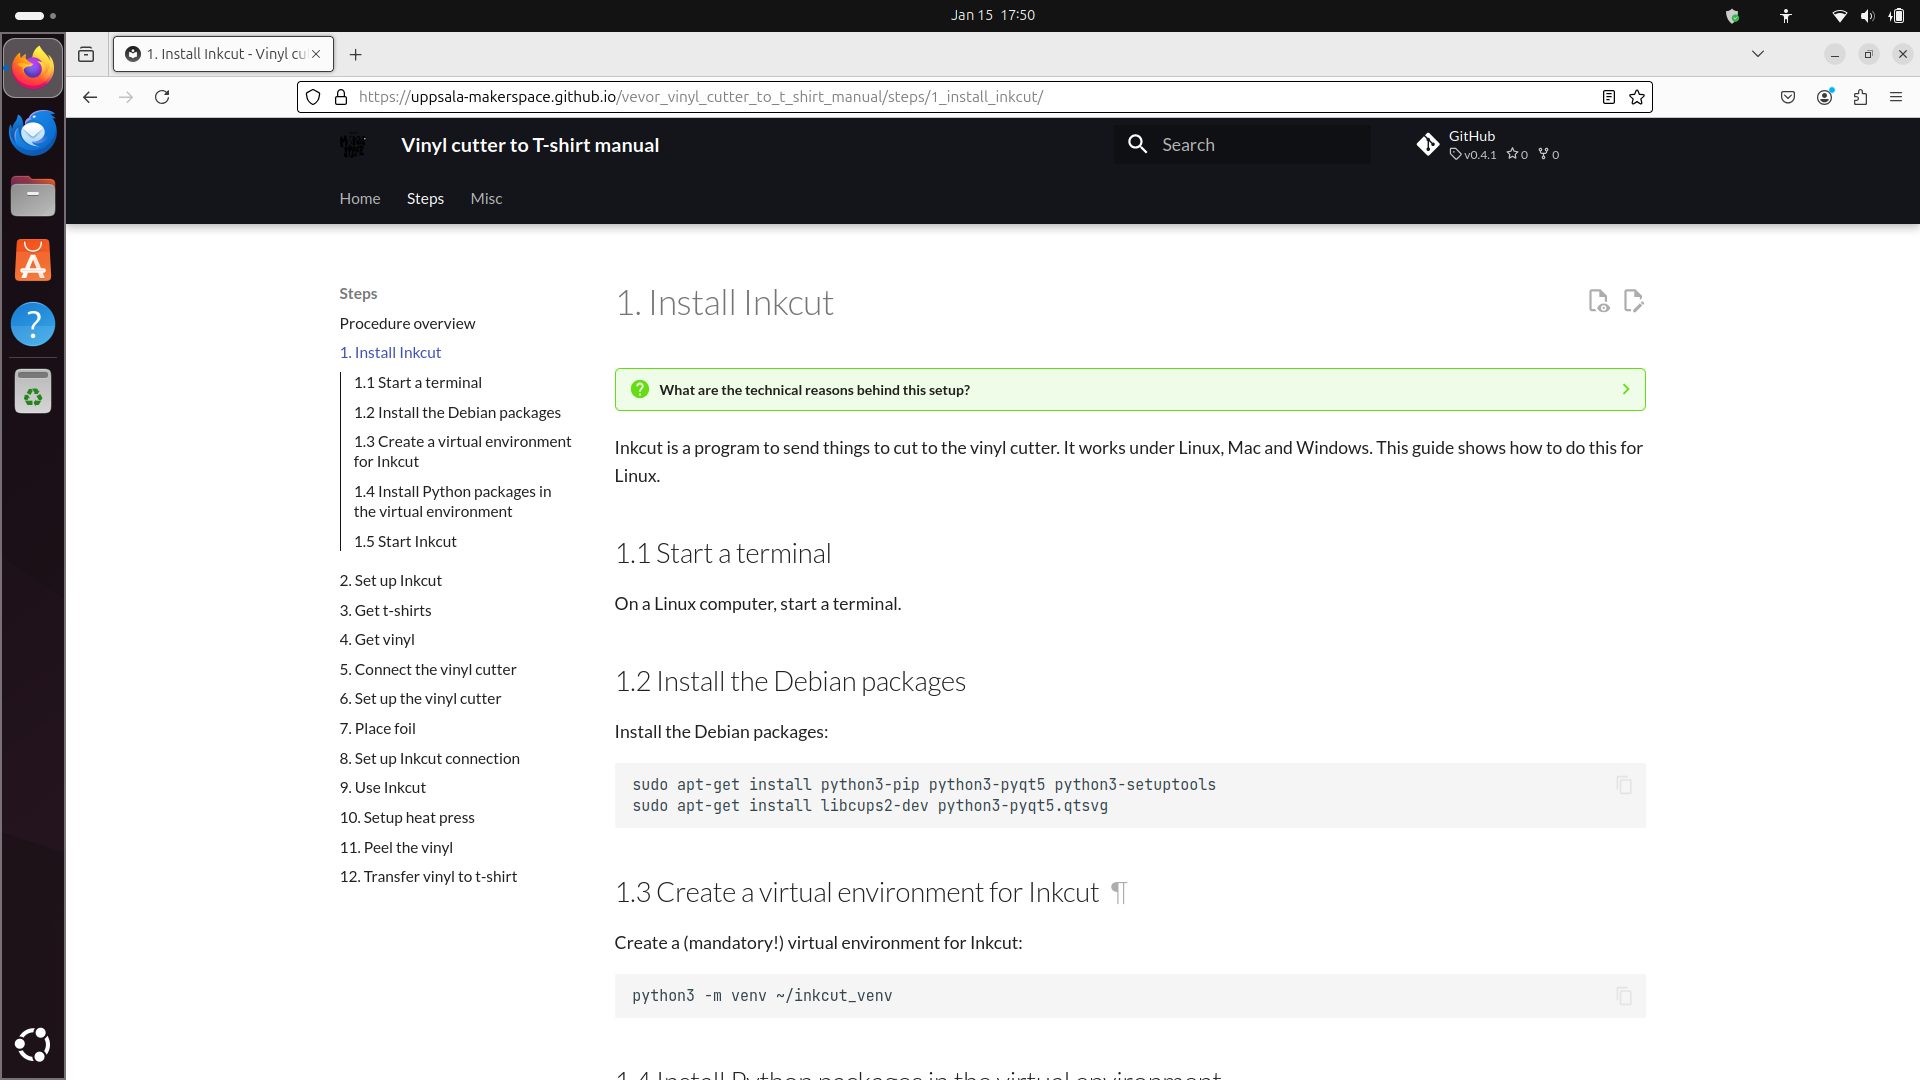Click the GitHub repository icon
The image size is (1920, 1080).
pyautogui.click(x=1428, y=145)
